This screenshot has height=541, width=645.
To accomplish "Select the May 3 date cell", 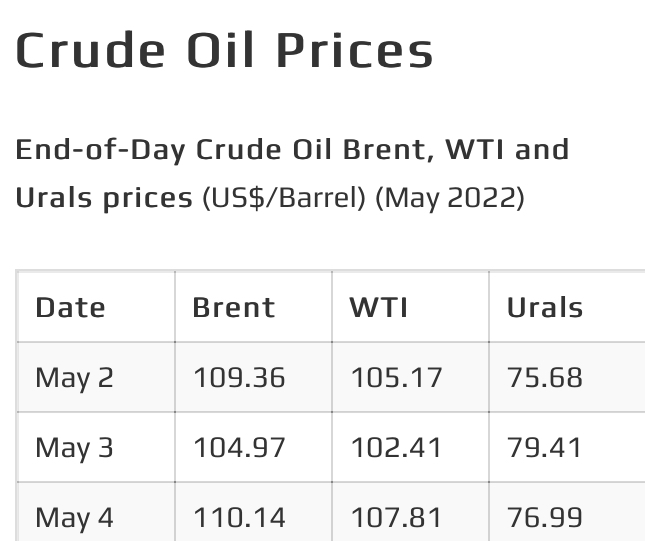I will tap(74, 448).
